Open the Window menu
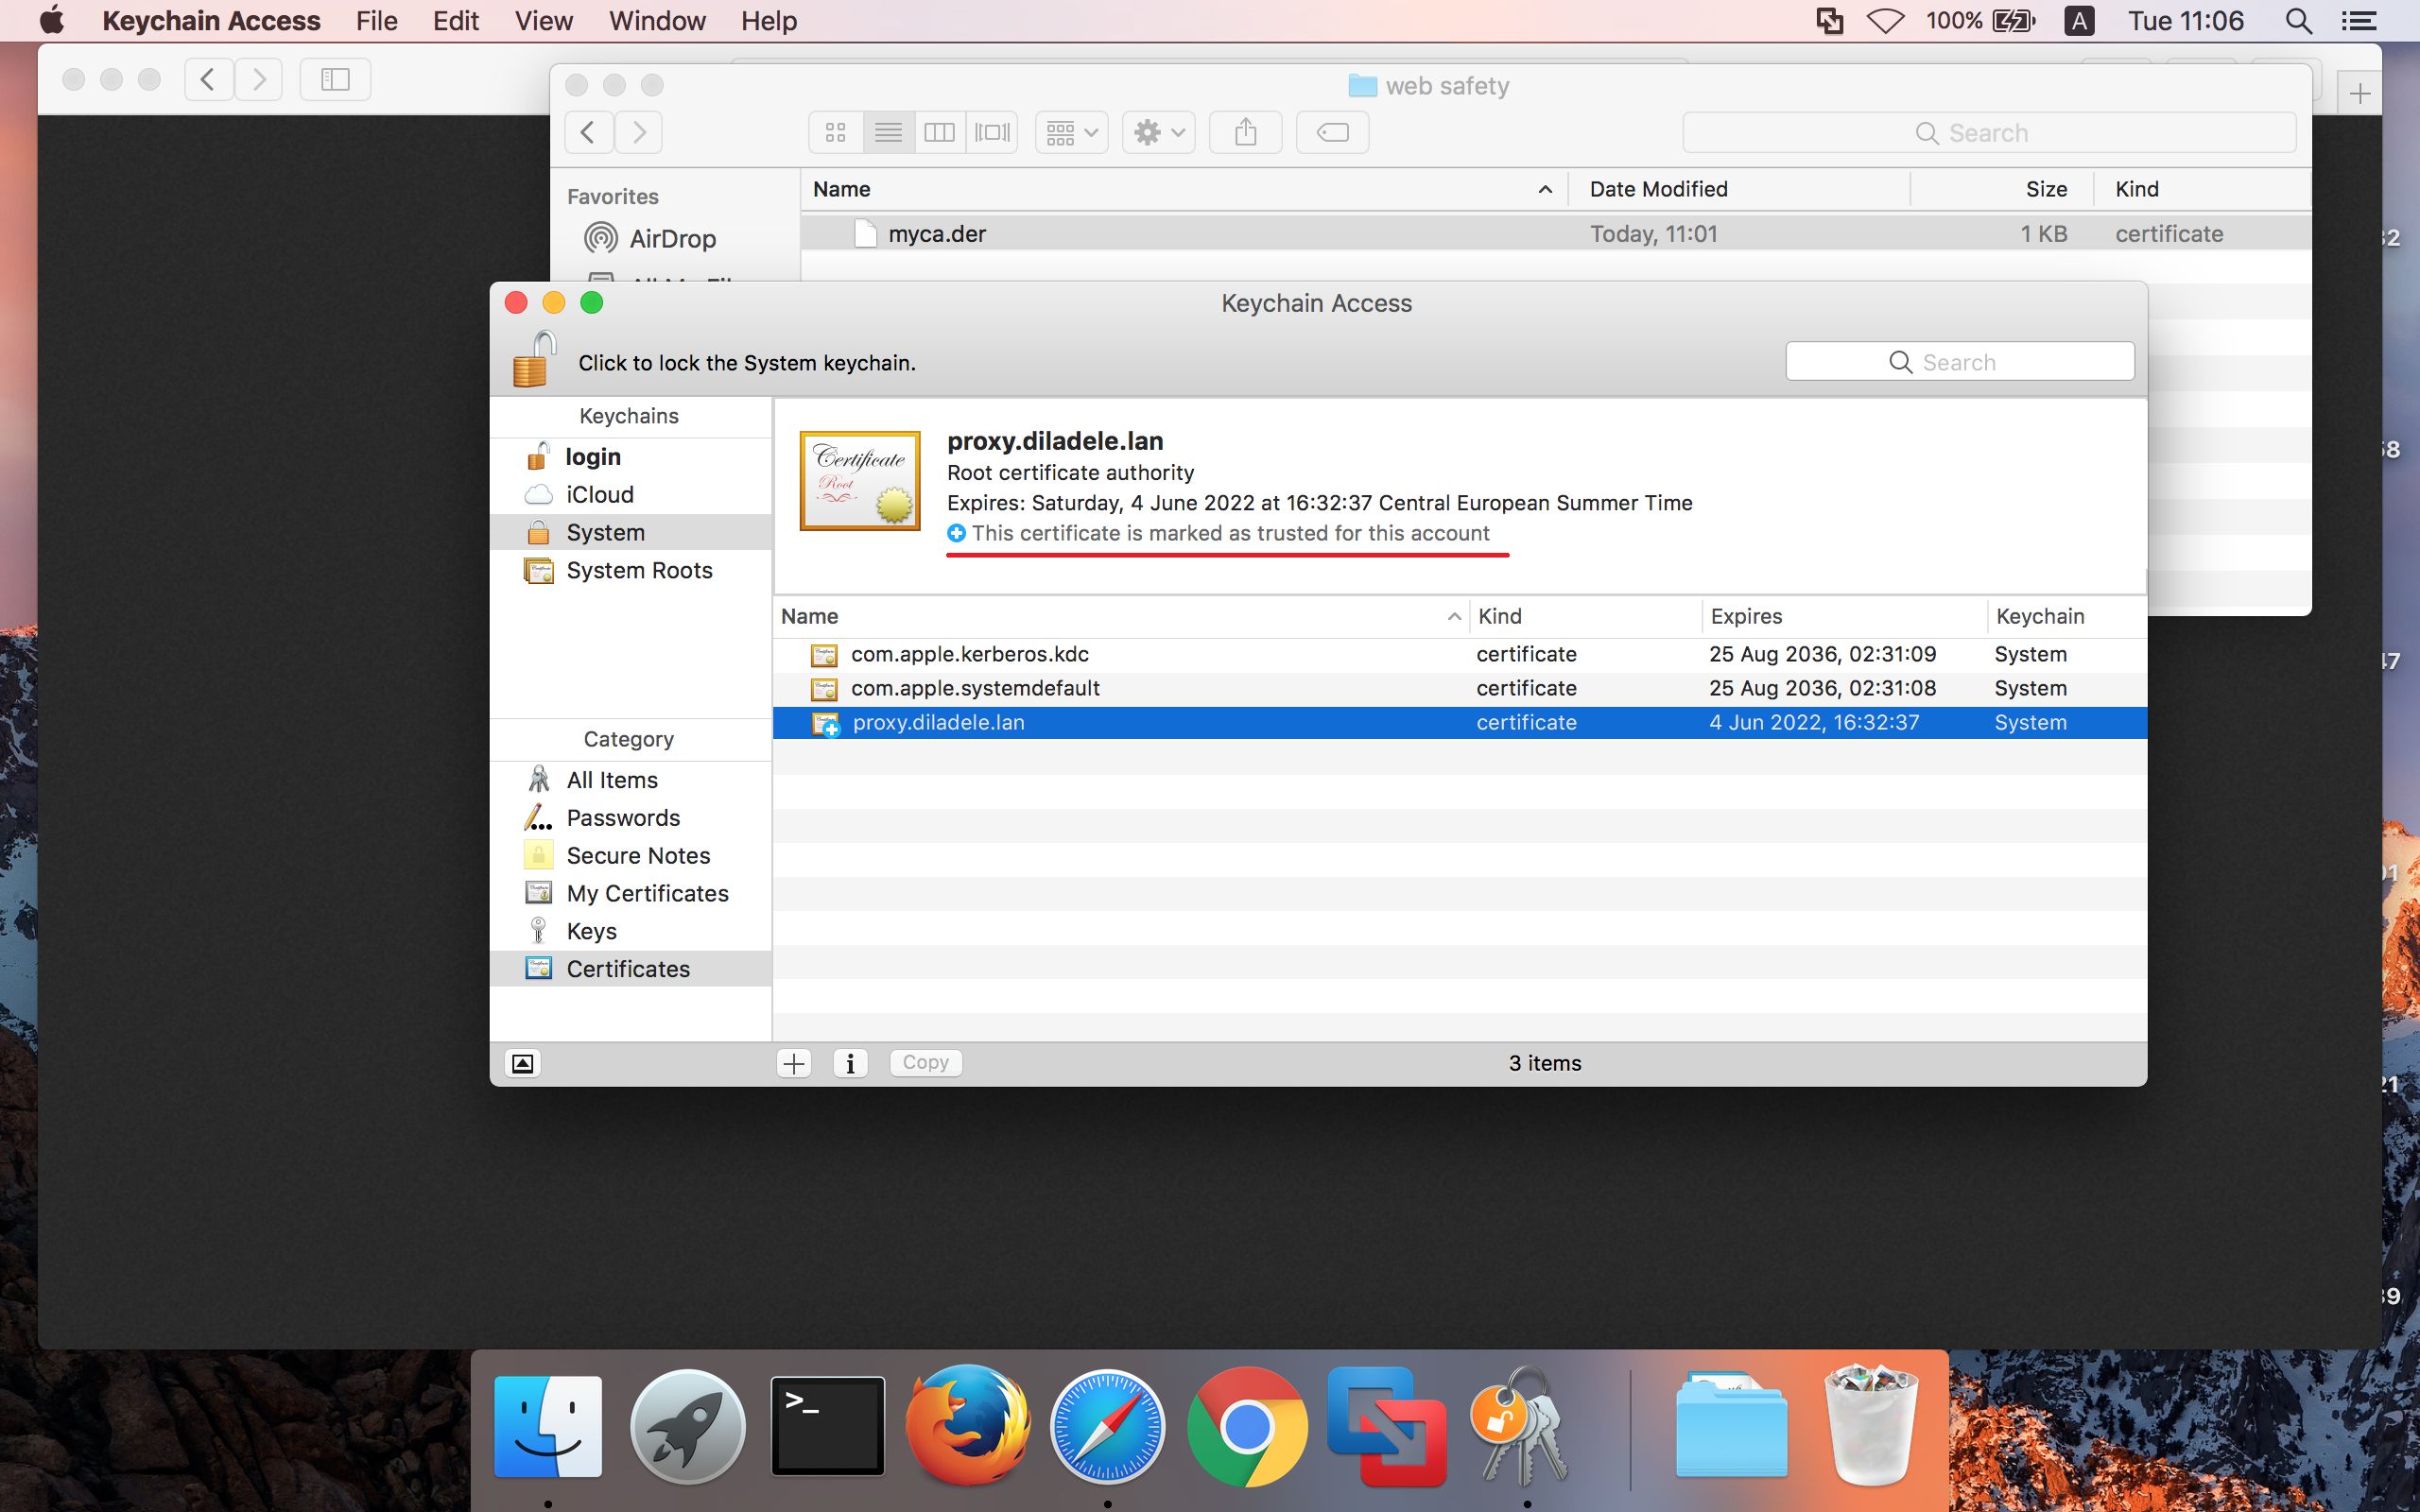The height and width of the screenshot is (1512, 2420). (x=657, y=21)
